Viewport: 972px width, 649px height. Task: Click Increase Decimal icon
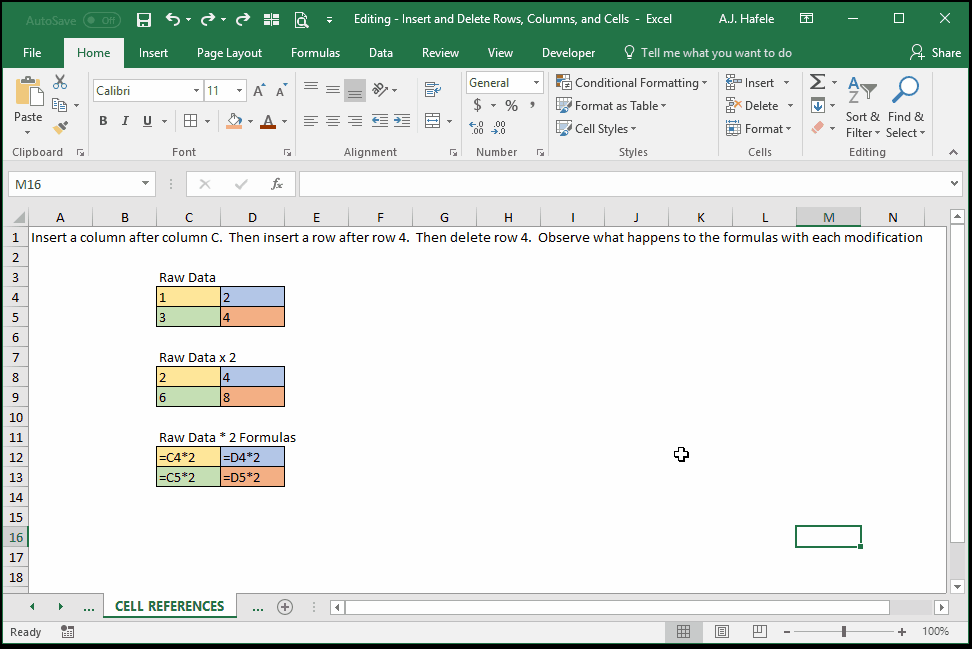(x=477, y=128)
